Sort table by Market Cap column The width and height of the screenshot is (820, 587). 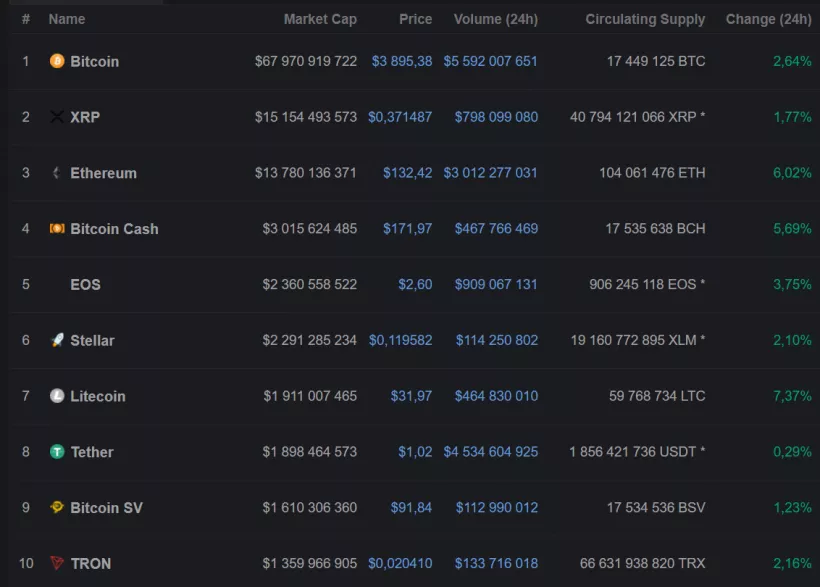[x=320, y=19]
